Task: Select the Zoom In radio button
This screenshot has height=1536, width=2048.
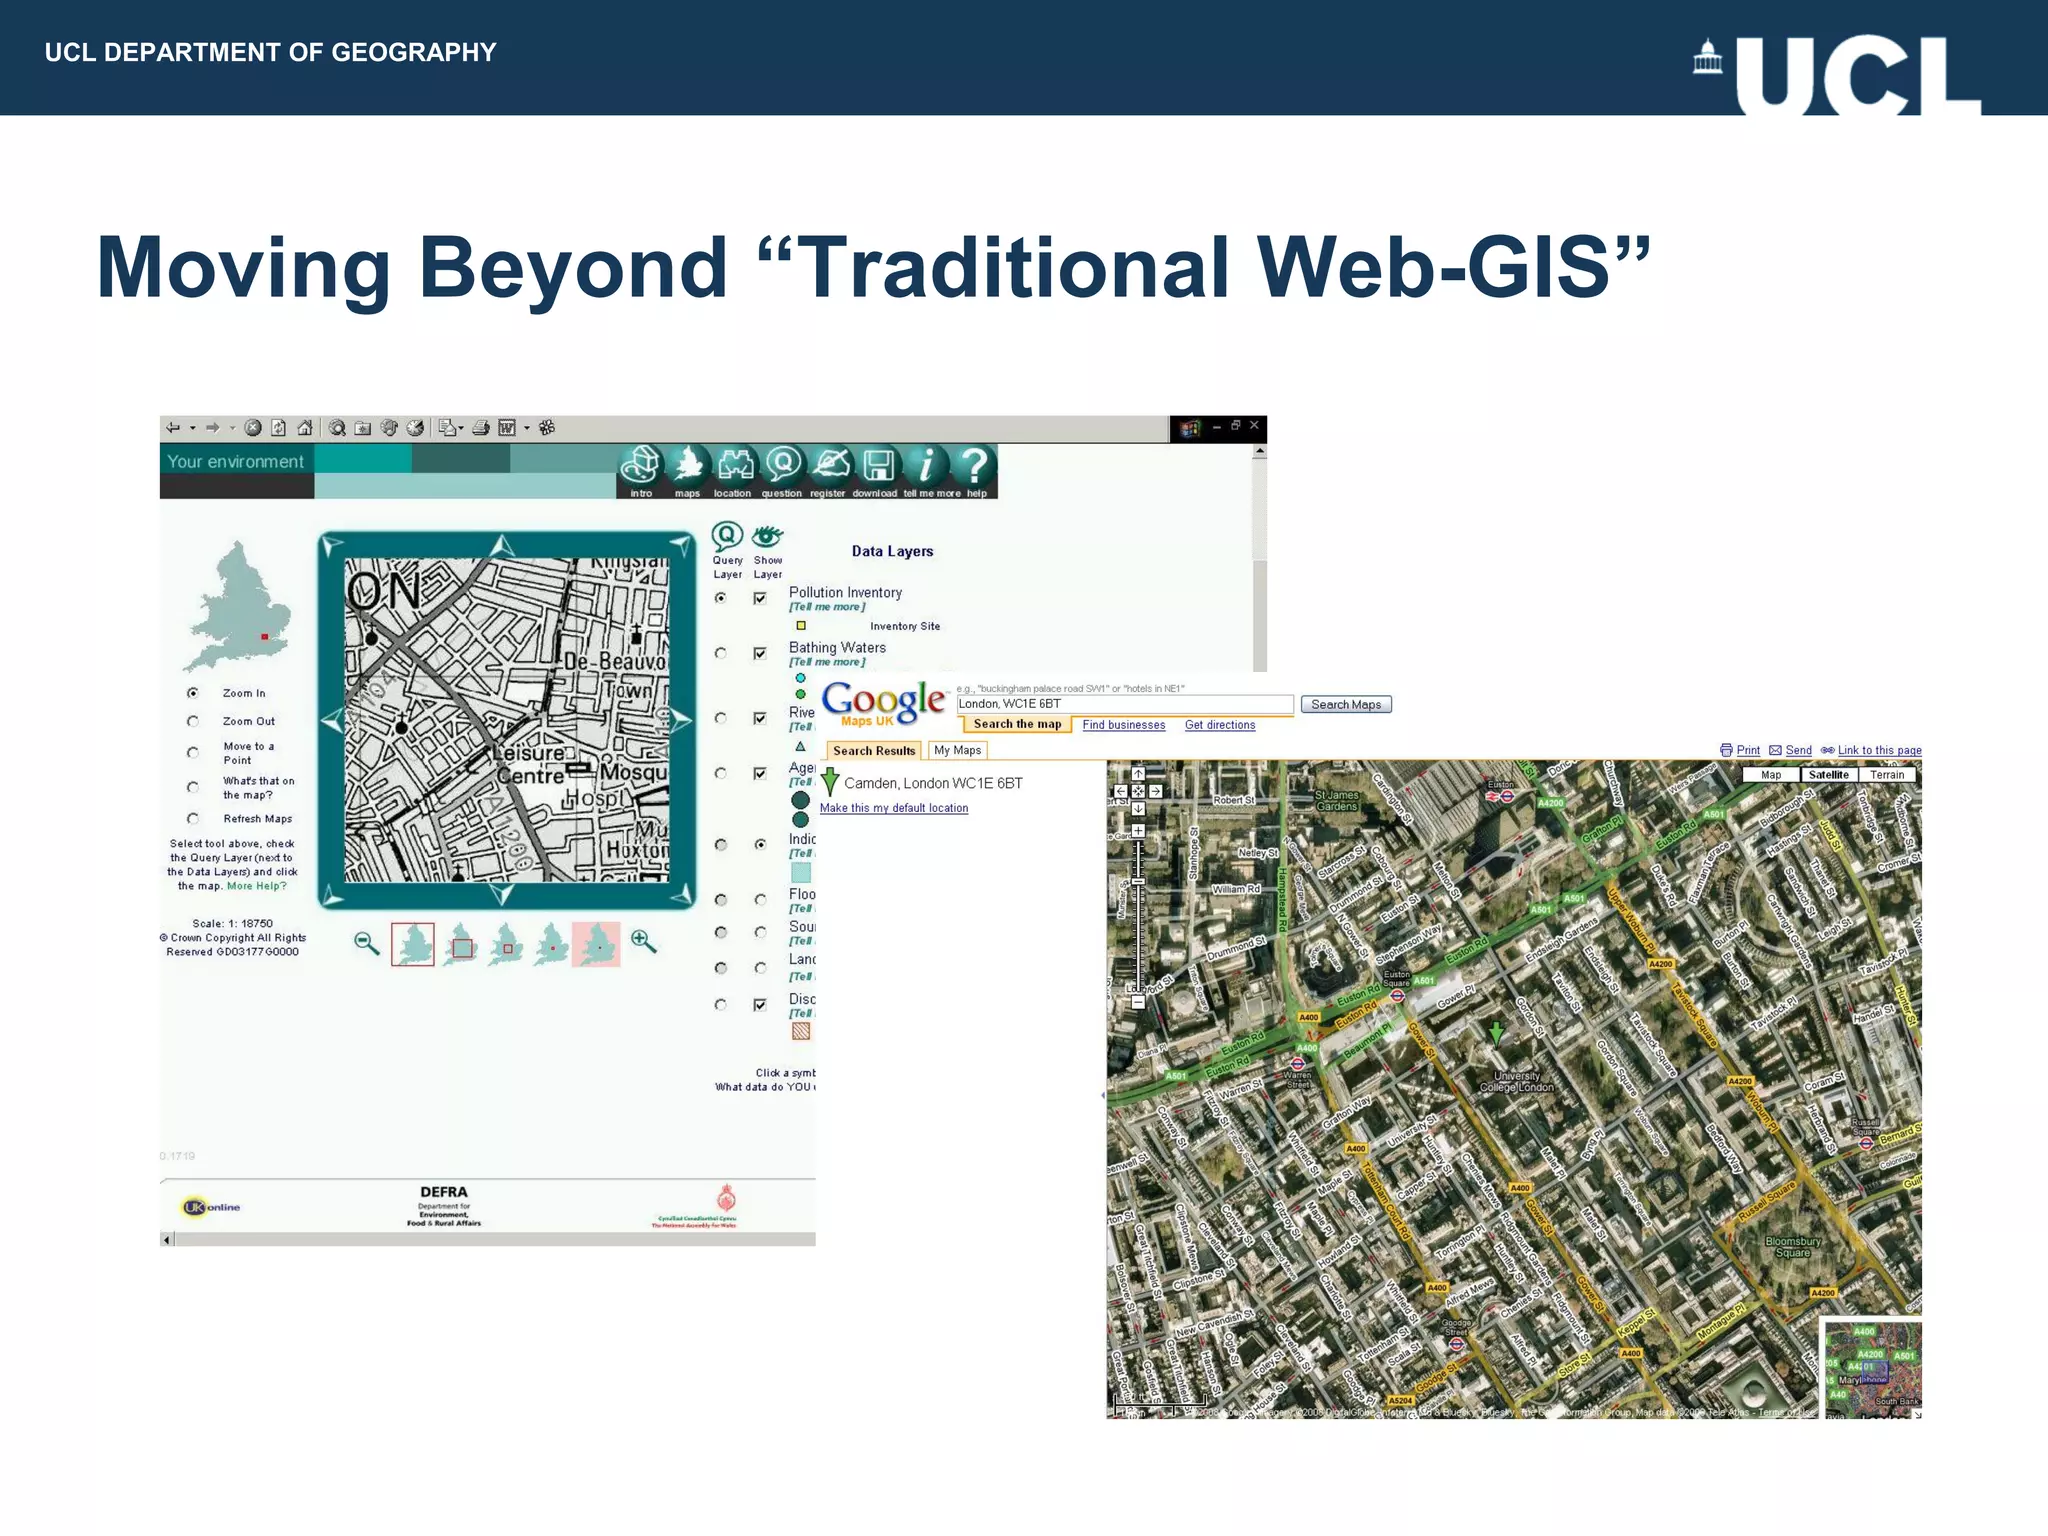Action: (193, 693)
